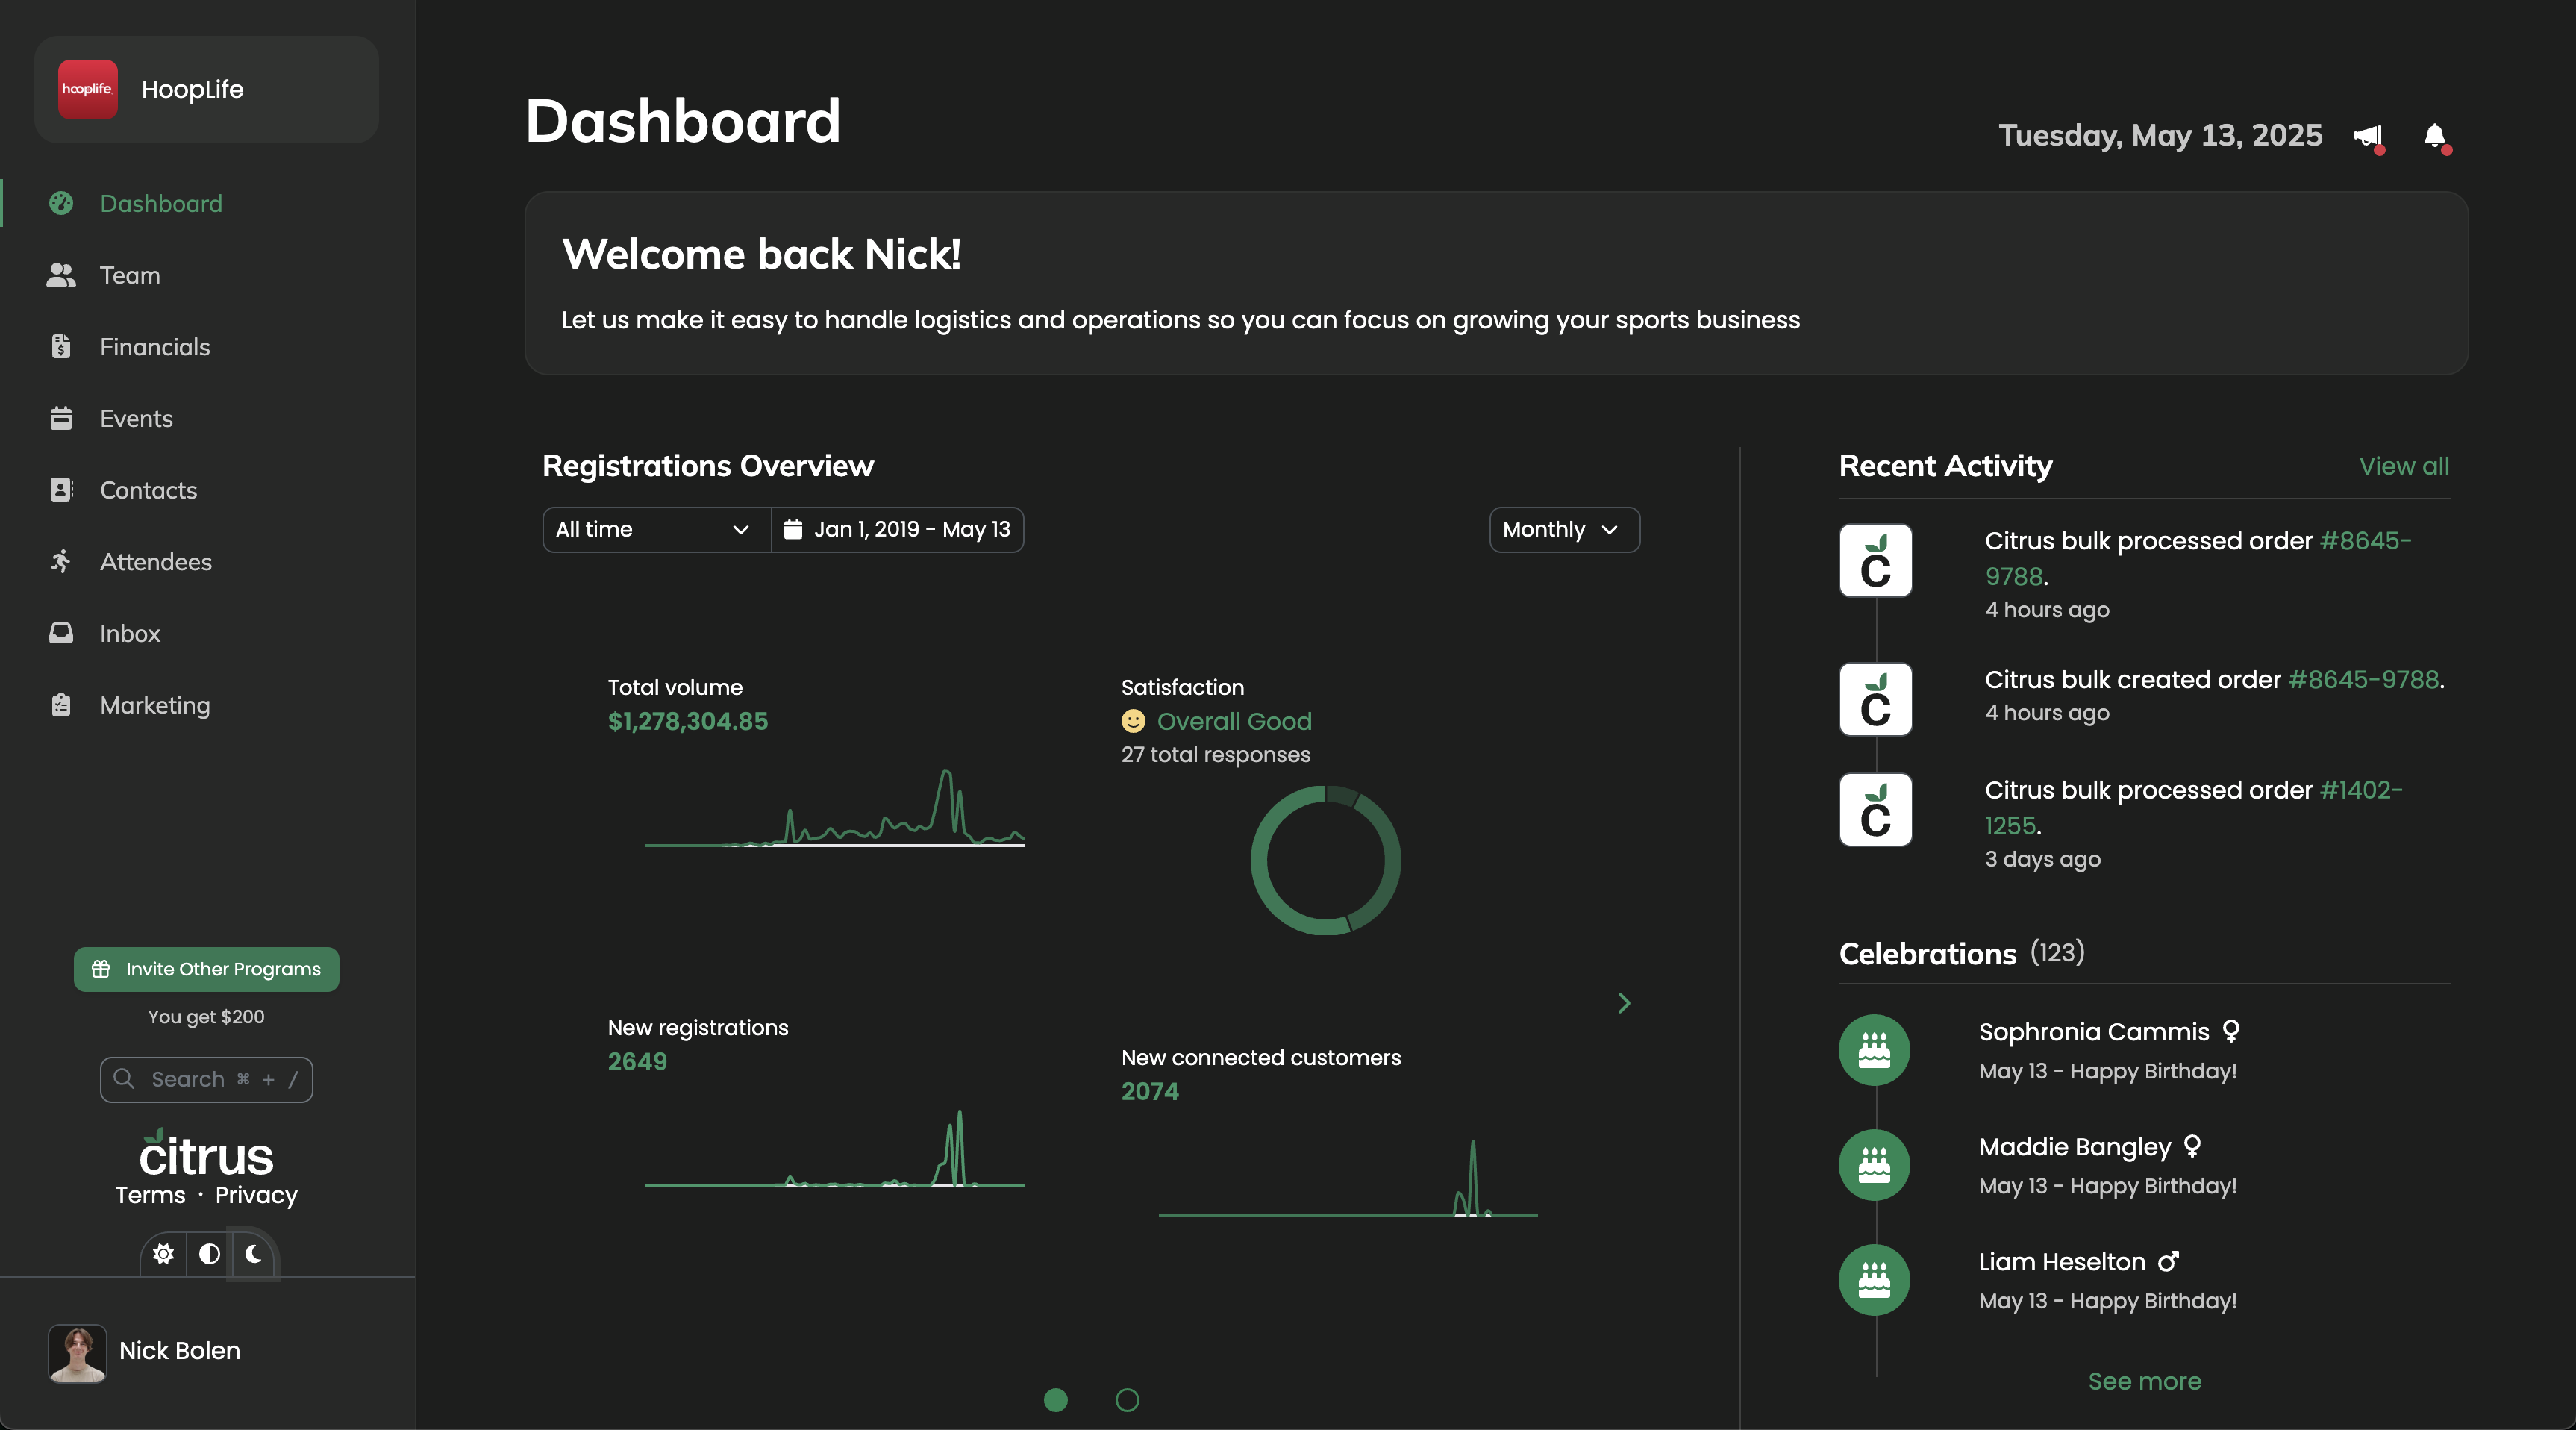Screen dimensions: 2576x1430
Task: Open the Inbox menu item
Action: coord(130,634)
